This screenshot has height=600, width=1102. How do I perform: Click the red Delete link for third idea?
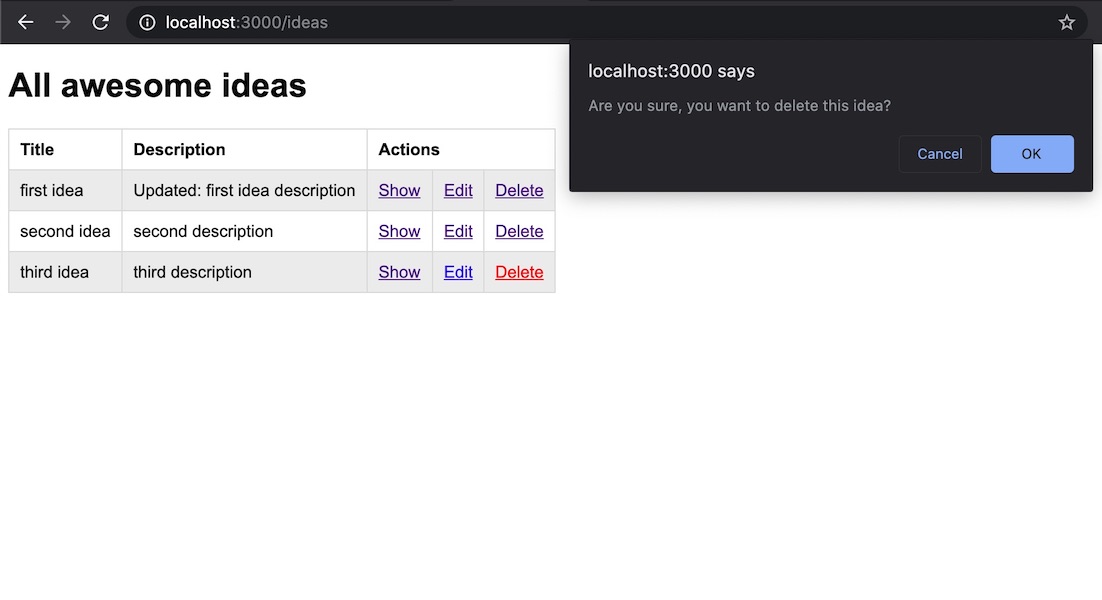tap(519, 272)
